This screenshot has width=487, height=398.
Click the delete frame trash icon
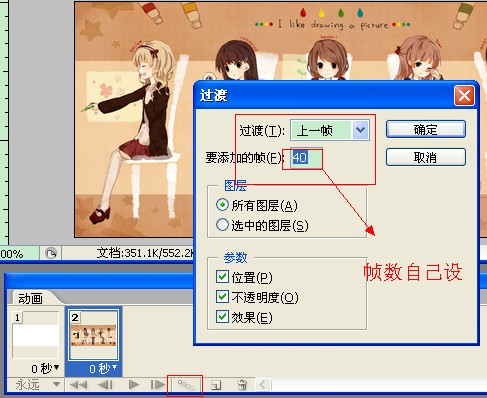point(242,385)
